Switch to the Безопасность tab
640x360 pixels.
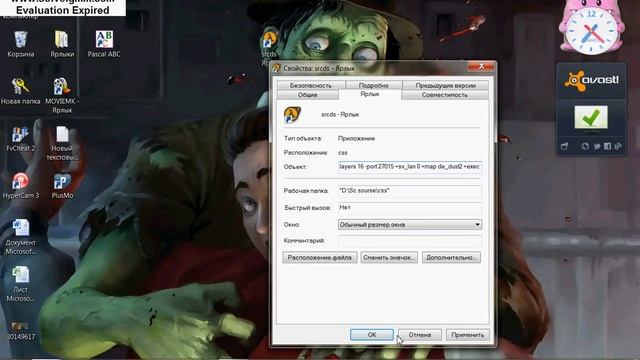coord(311,85)
